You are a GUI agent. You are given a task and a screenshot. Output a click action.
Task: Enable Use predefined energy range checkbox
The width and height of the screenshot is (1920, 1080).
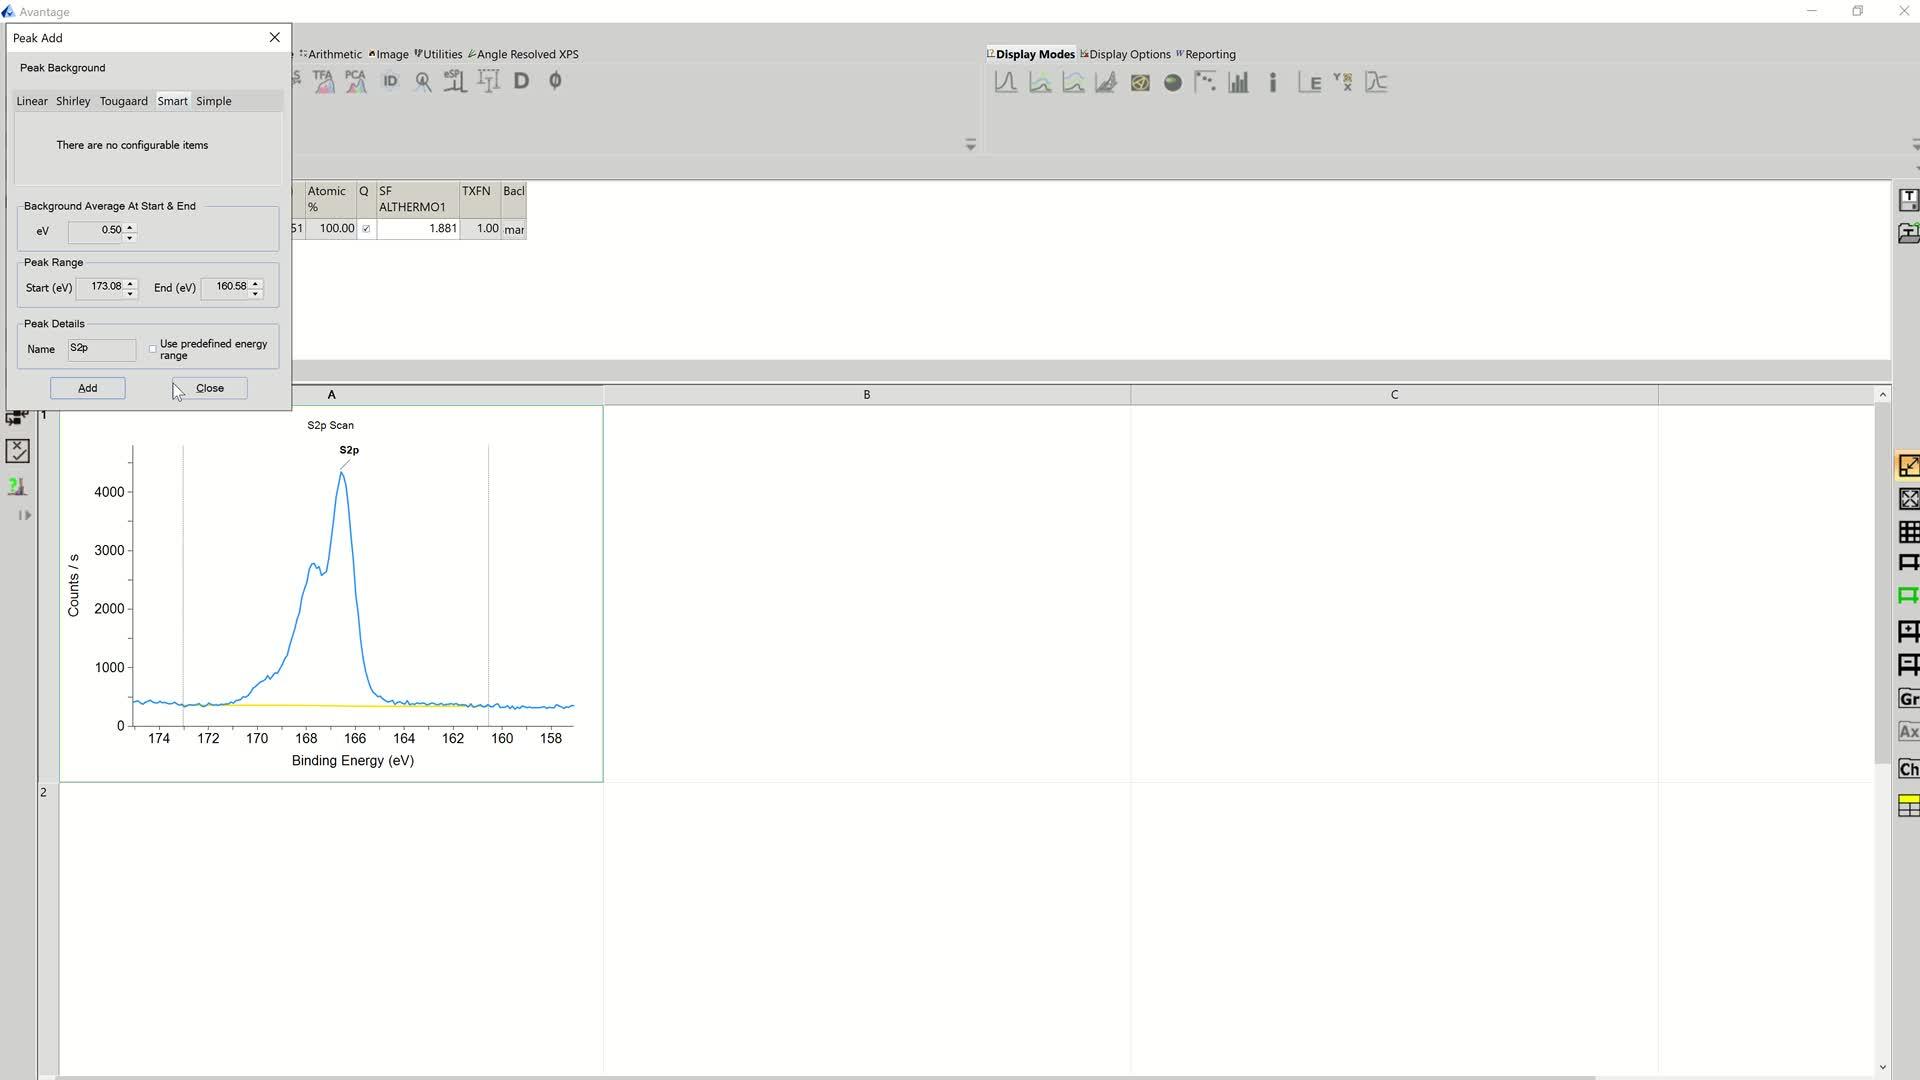click(x=153, y=349)
